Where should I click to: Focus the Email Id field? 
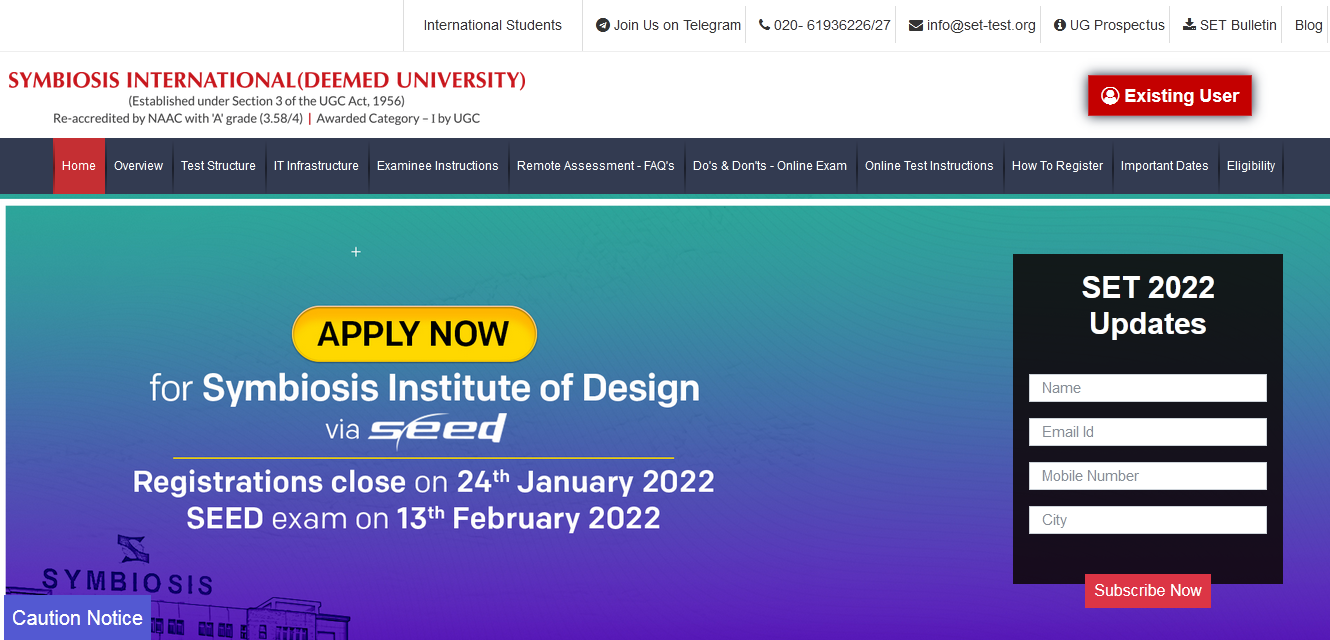[x=1148, y=432]
